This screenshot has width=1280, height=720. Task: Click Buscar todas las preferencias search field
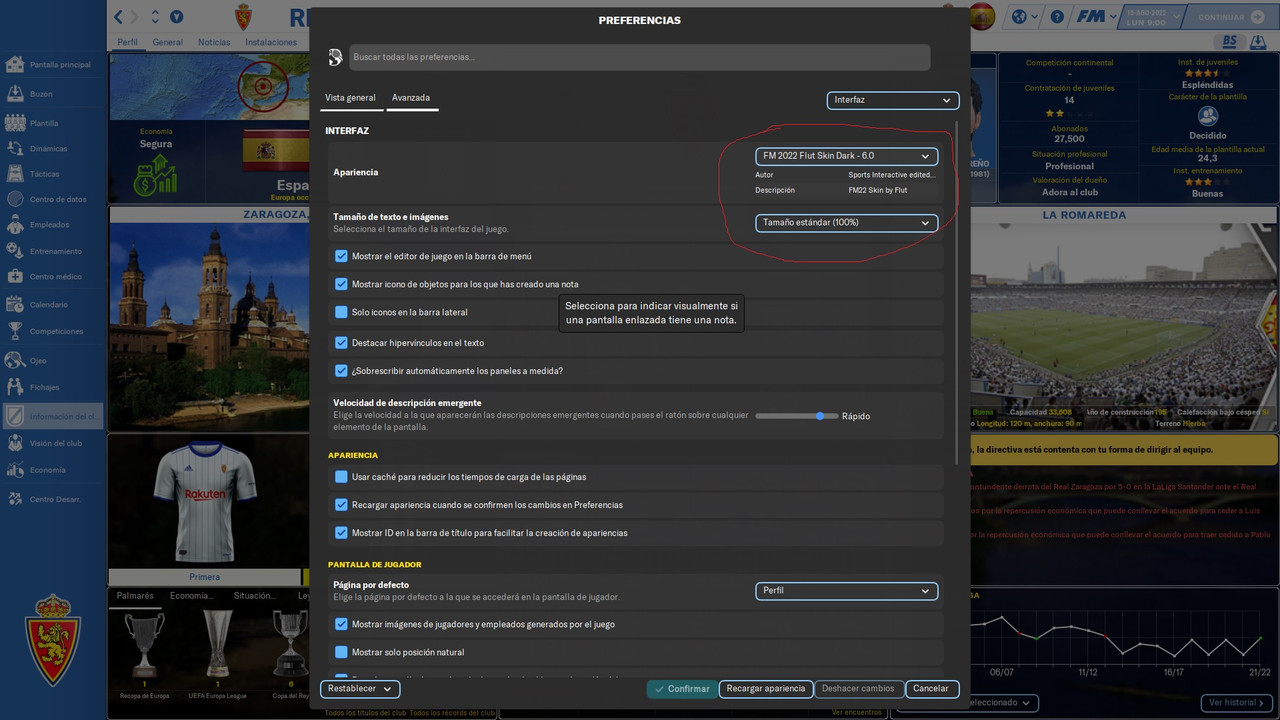640,57
